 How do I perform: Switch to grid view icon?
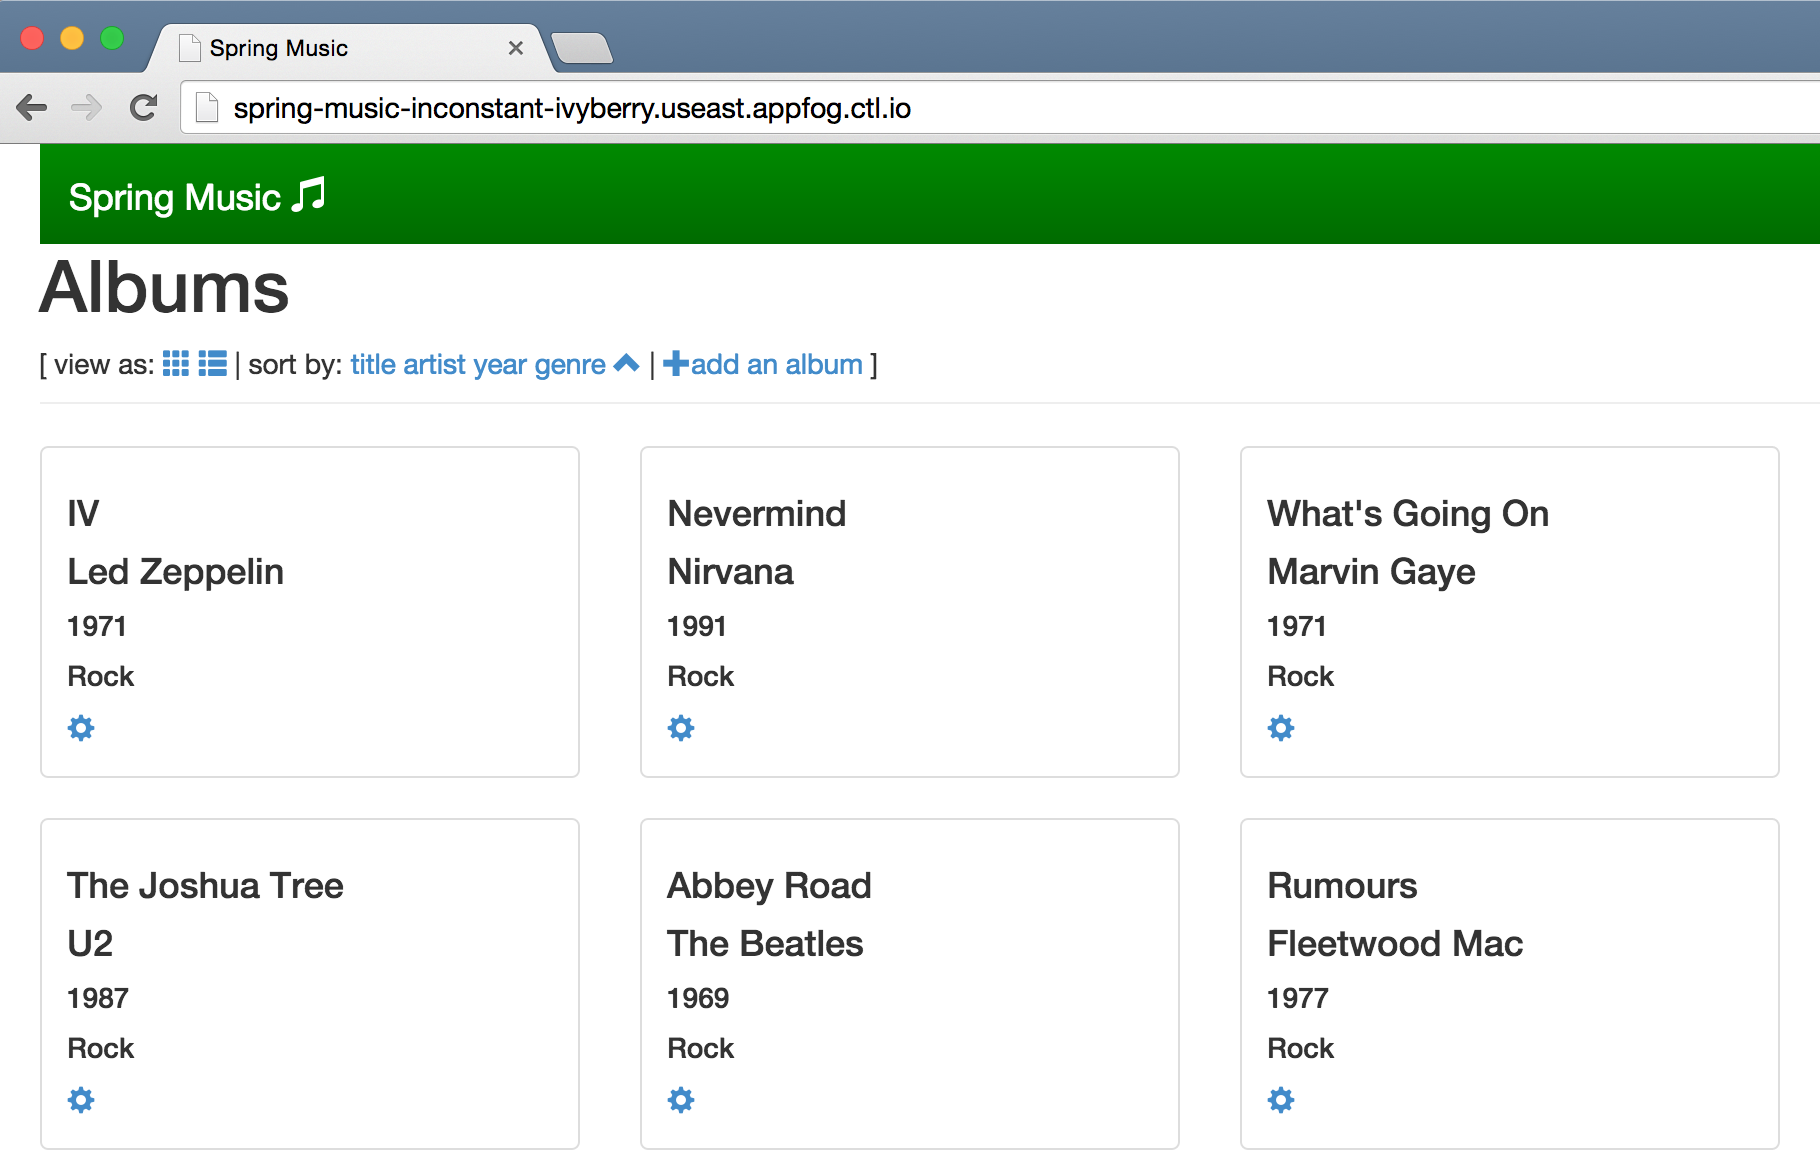click(176, 364)
